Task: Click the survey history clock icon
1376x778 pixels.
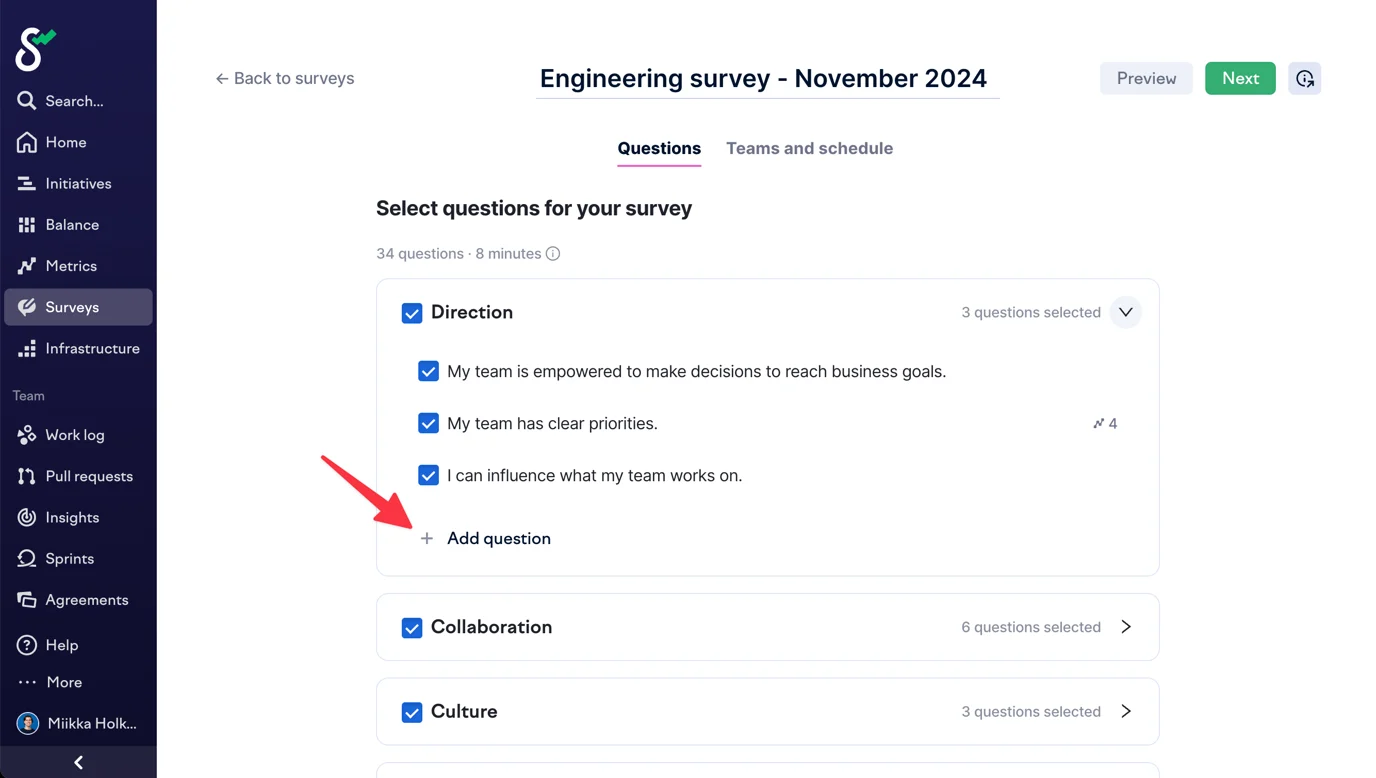Action: pyautogui.click(x=1304, y=79)
